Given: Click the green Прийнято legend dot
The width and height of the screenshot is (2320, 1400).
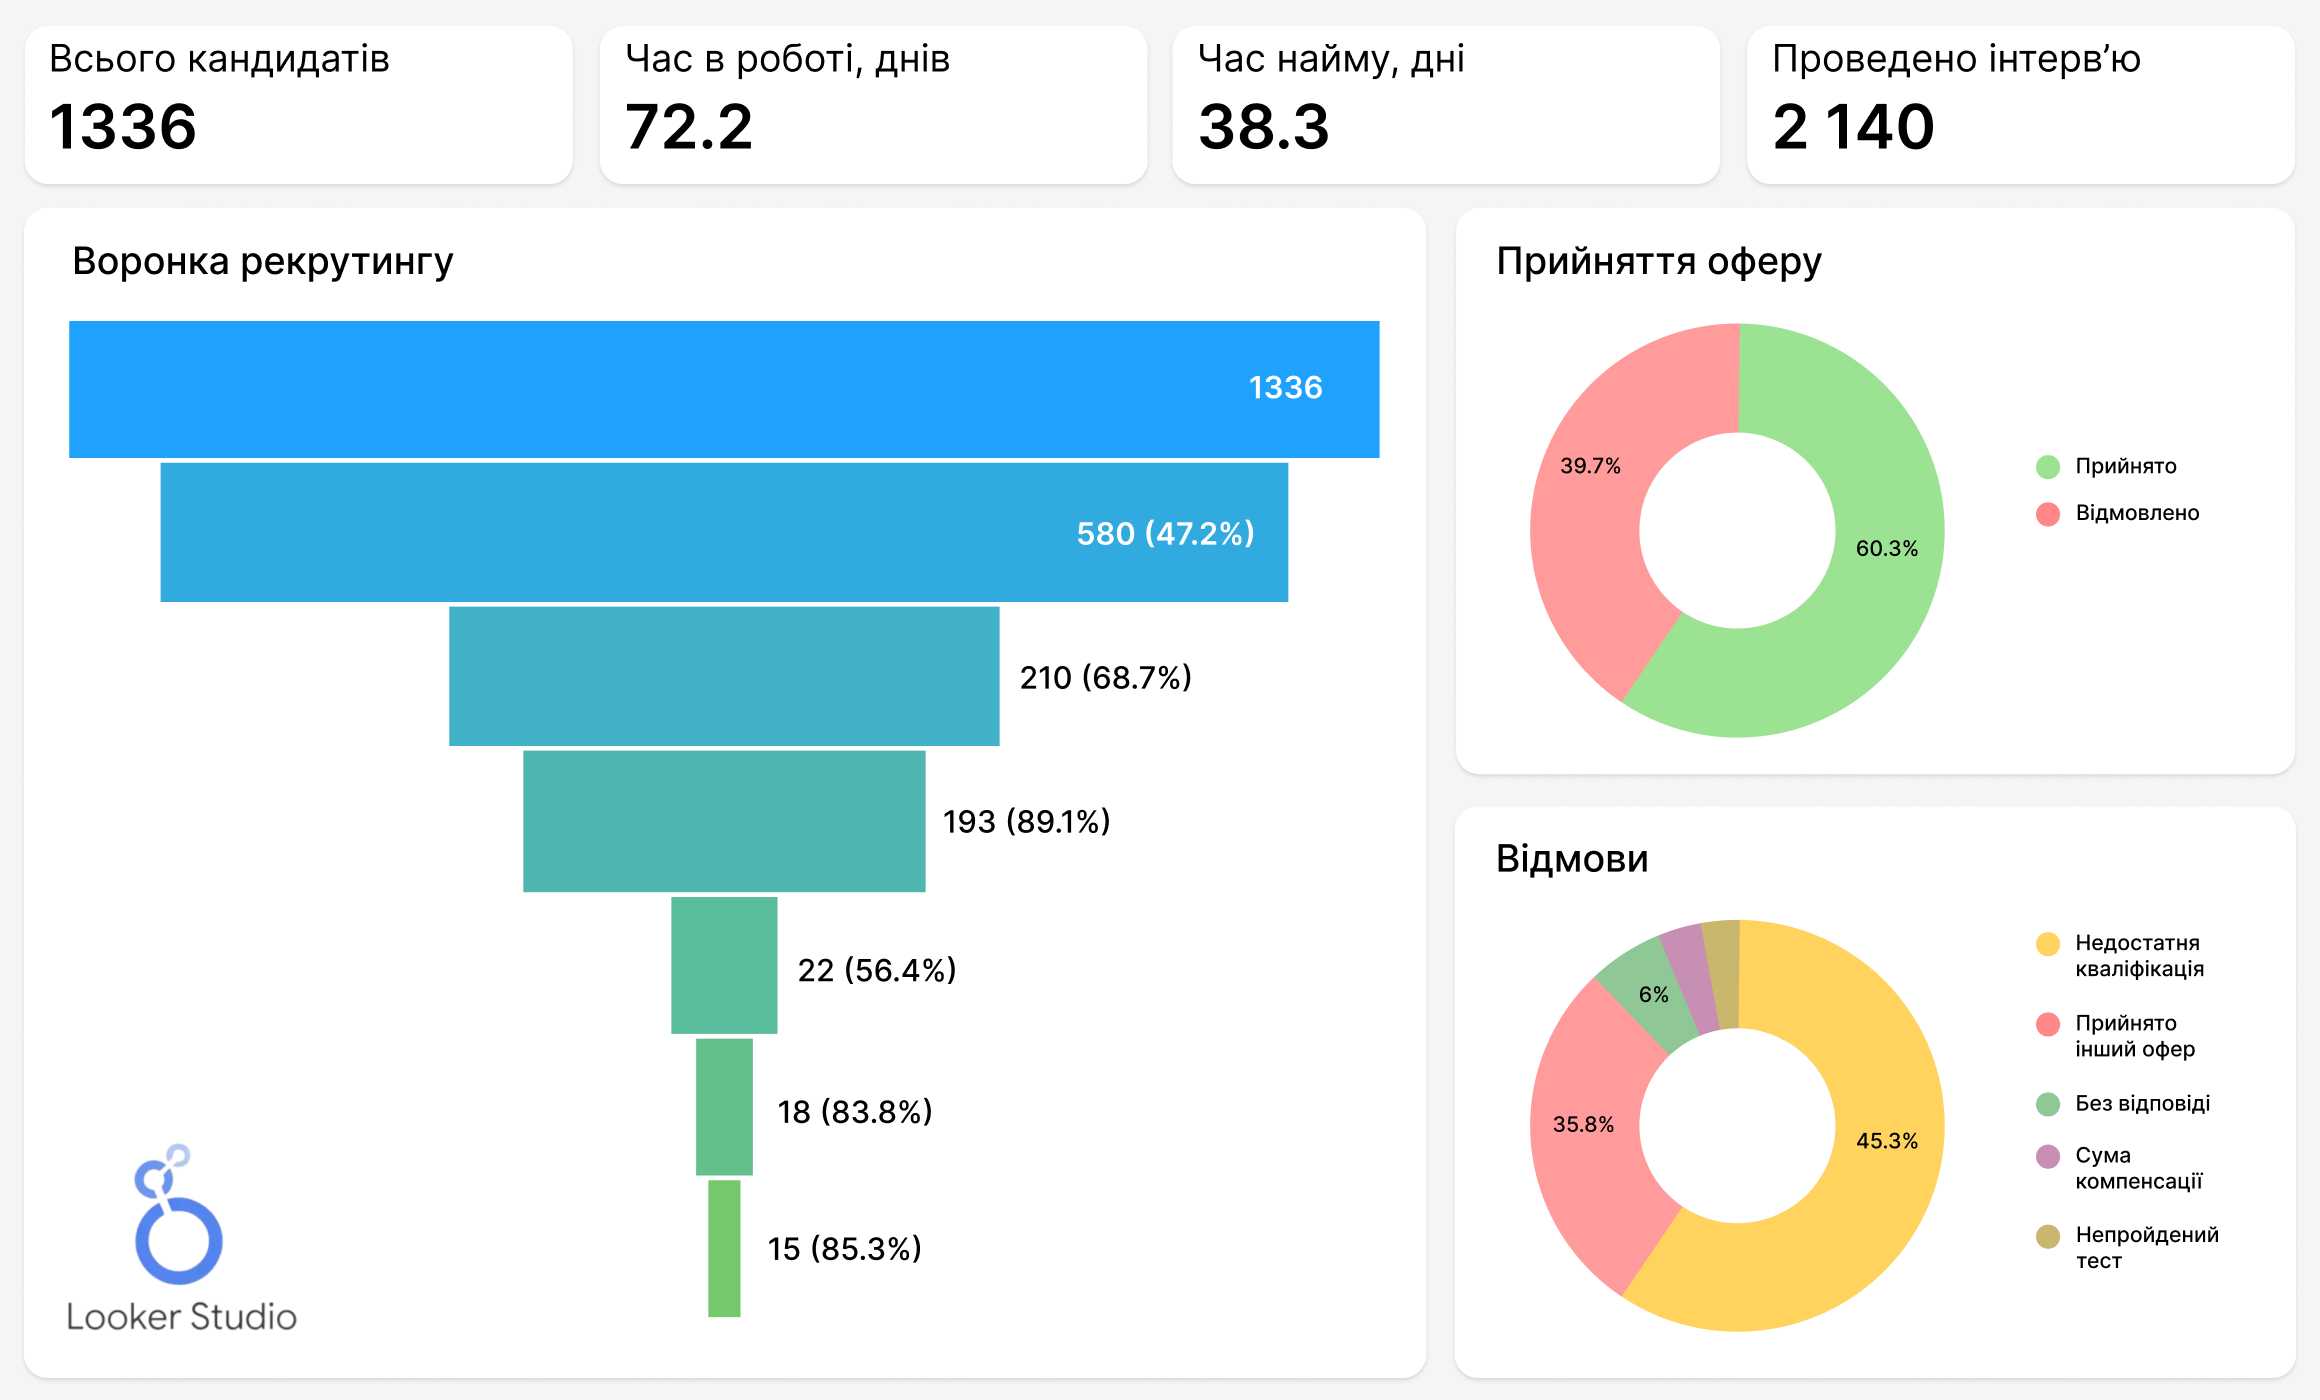Looking at the screenshot, I should (2047, 467).
